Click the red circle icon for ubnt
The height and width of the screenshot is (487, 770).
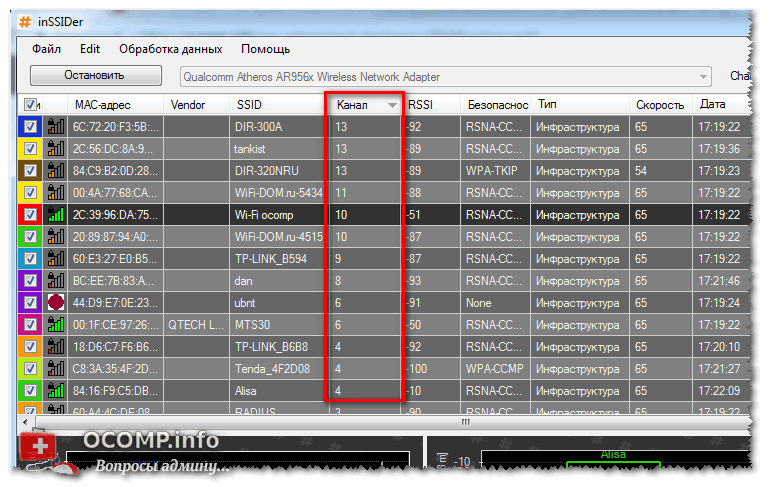pyautogui.click(x=55, y=303)
